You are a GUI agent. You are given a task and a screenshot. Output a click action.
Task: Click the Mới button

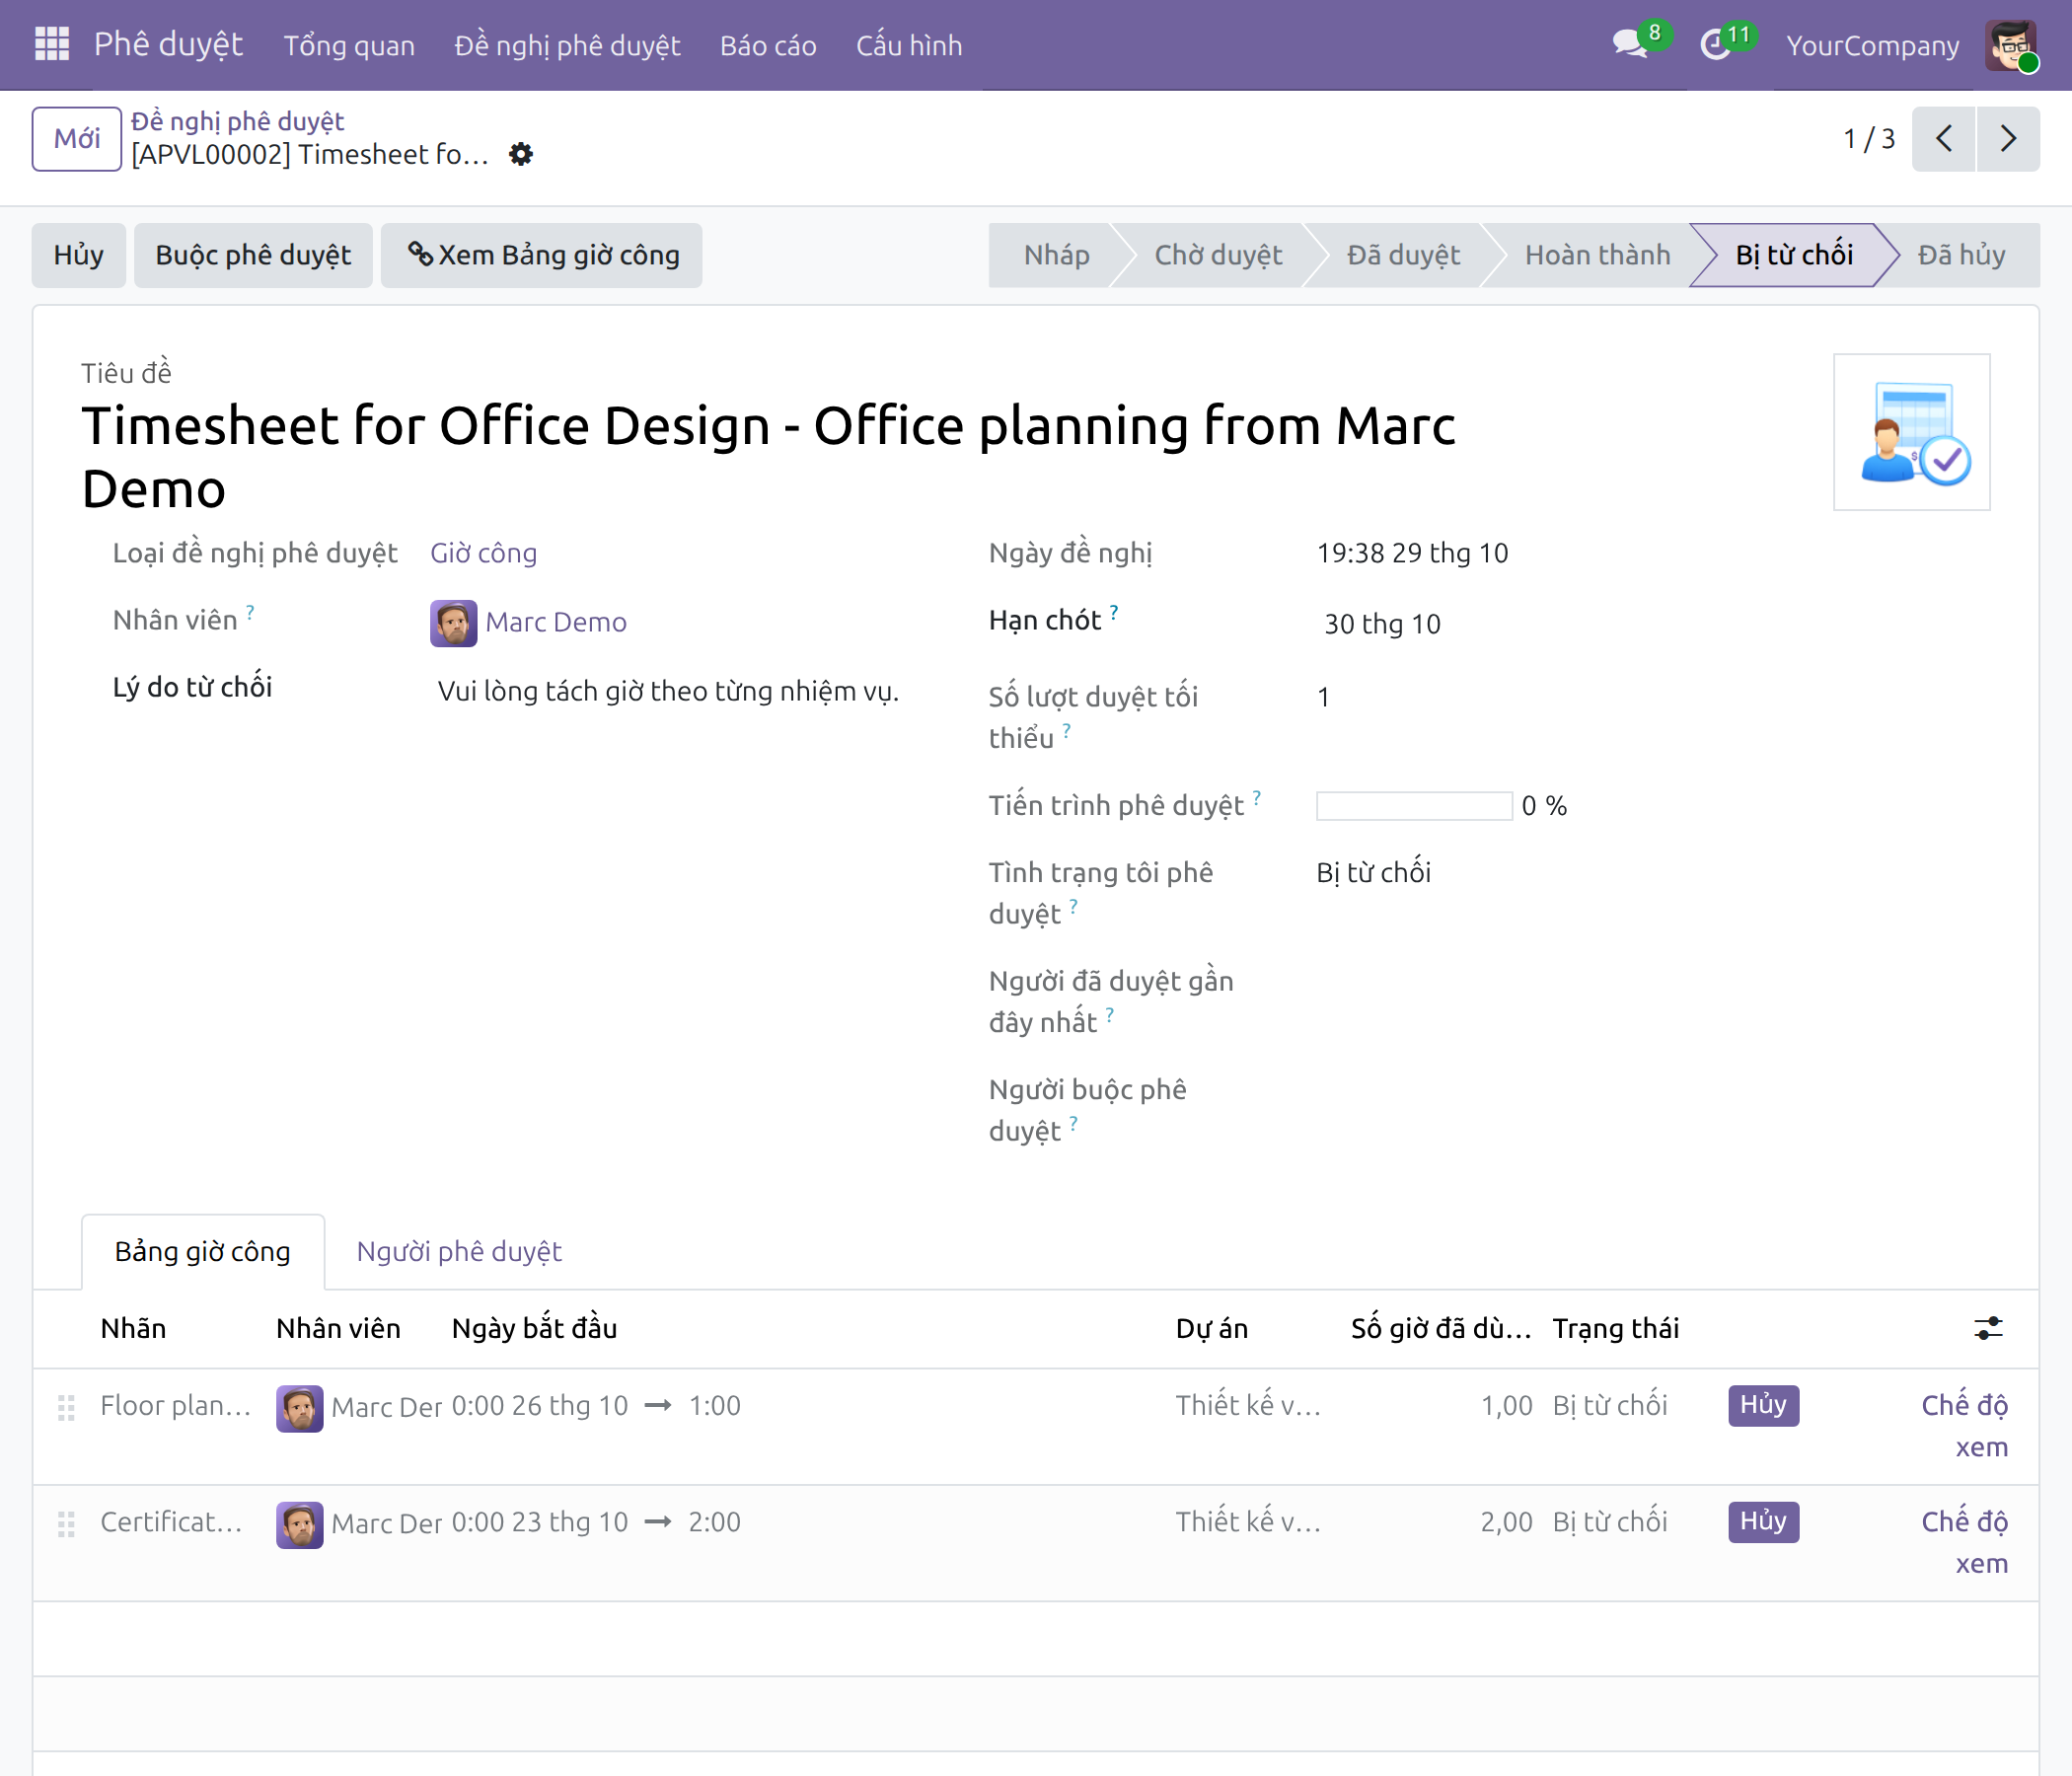point(77,138)
